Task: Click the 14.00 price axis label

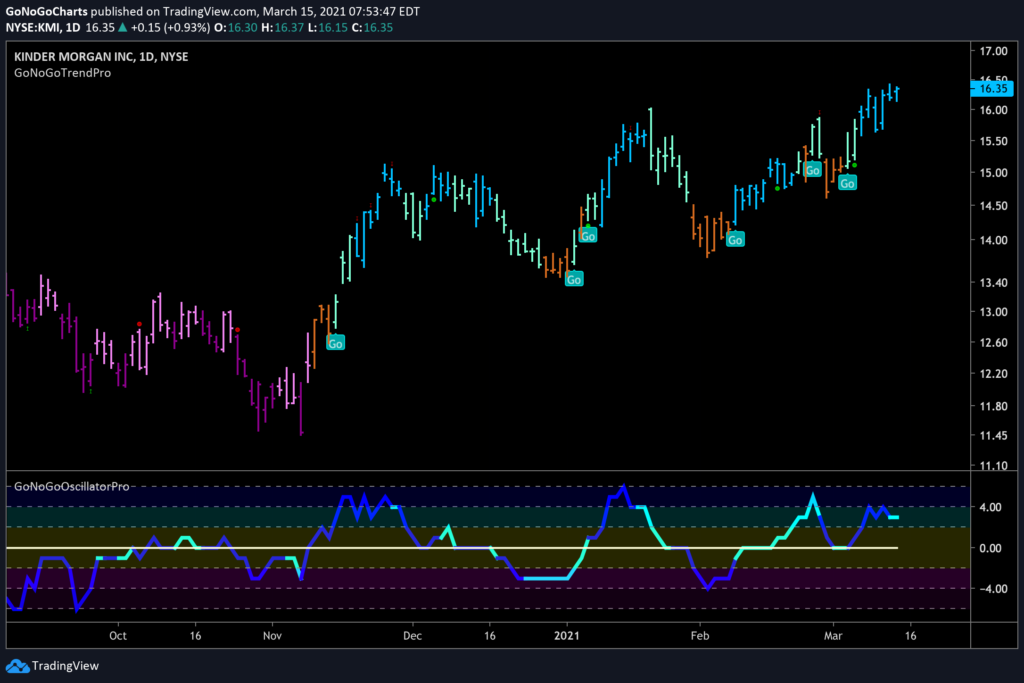Action: pyautogui.click(x=993, y=240)
